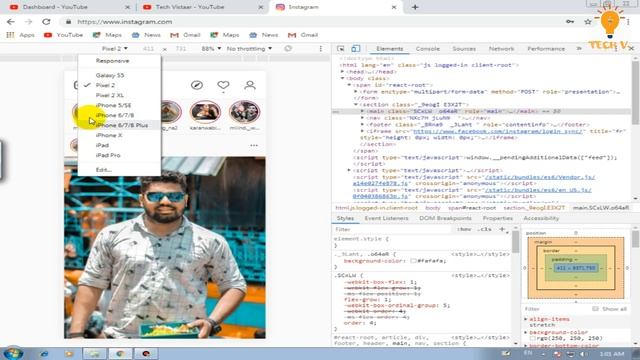
Task: Expand the main element node
Action: 362,111
